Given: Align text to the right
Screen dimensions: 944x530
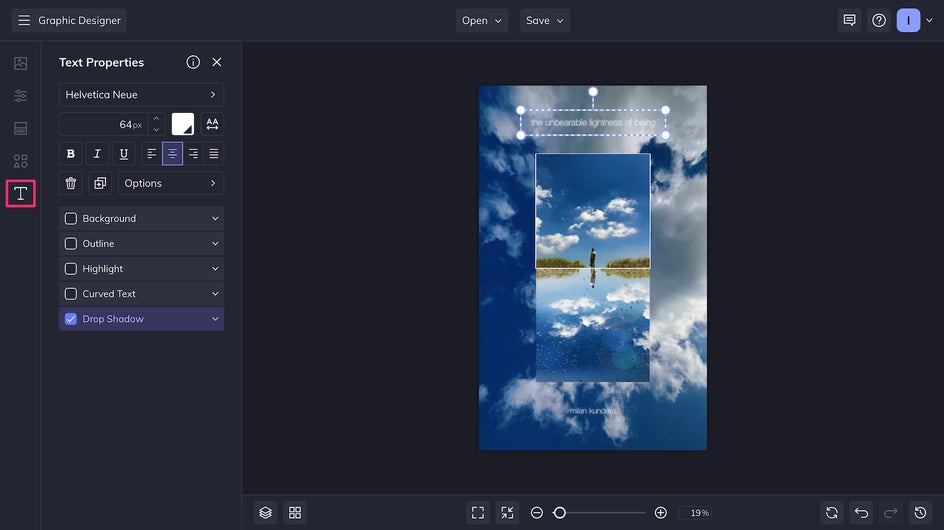Looking at the screenshot, I should click(x=193, y=154).
